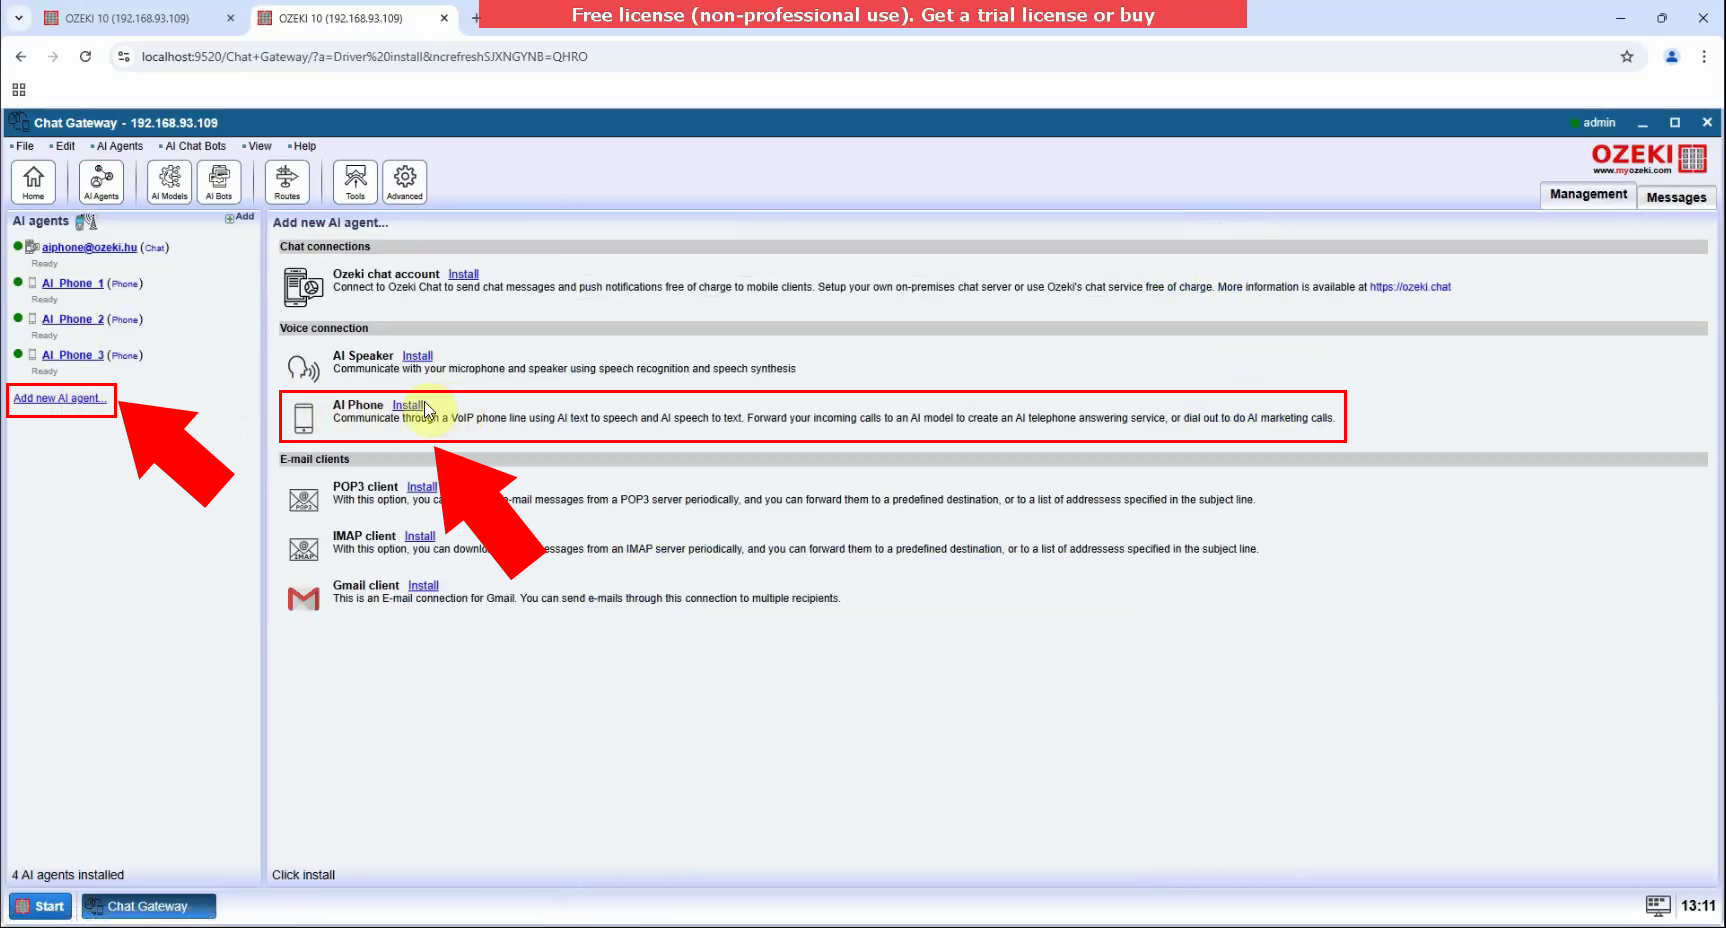Open the Edit menu
1726x928 pixels.
[63, 146]
